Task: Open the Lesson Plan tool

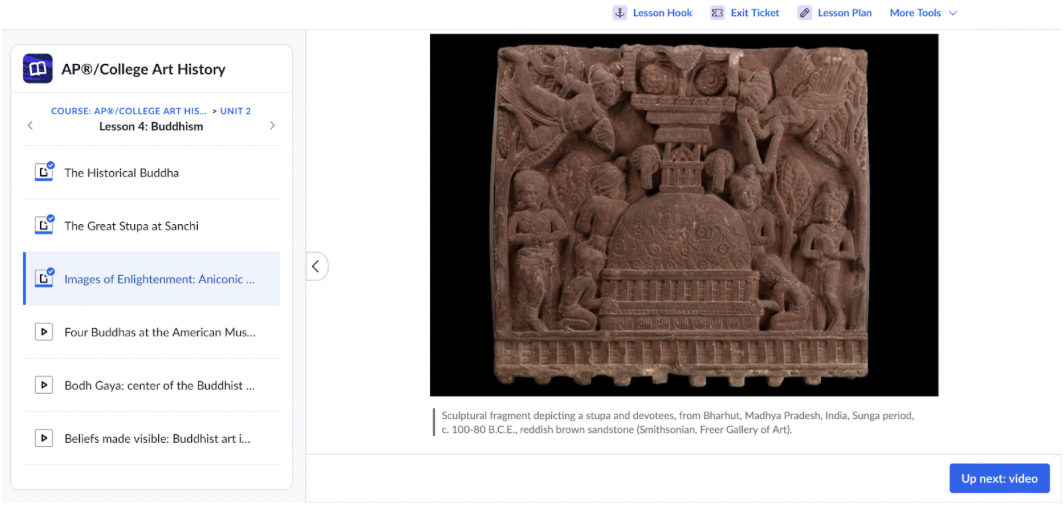Action: pyautogui.click(x=835, y=13)
